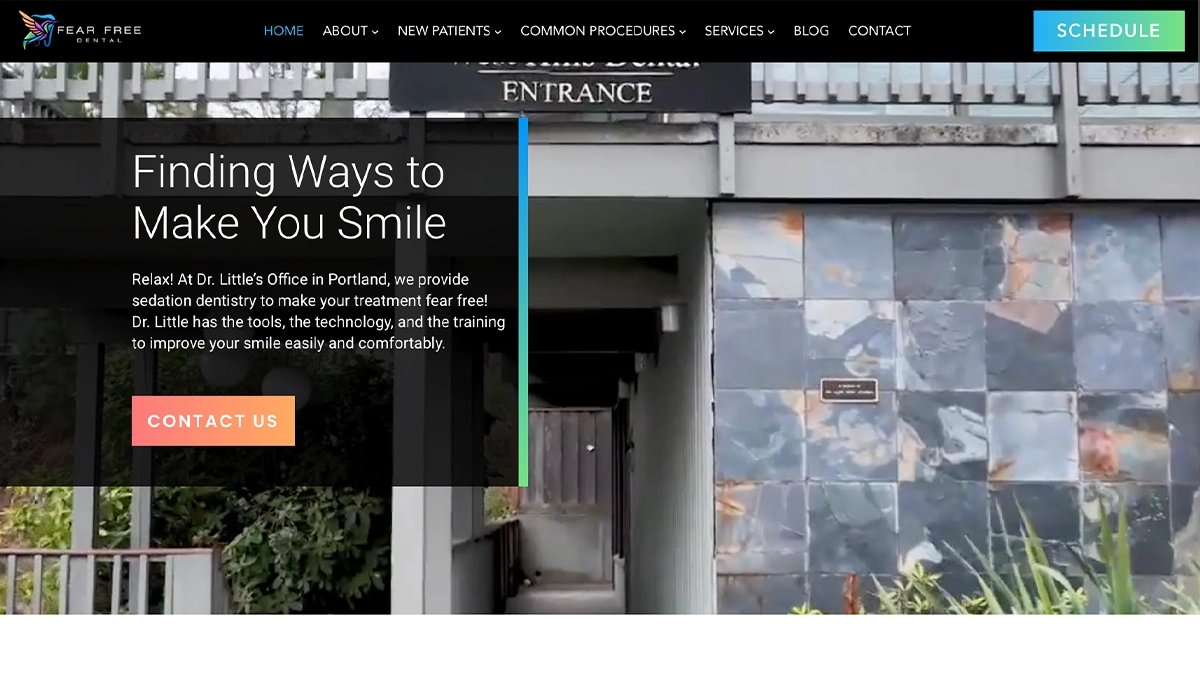Click the blue-green gradient vertical bar
This screenshot has height=675, width=1200.
523,302
